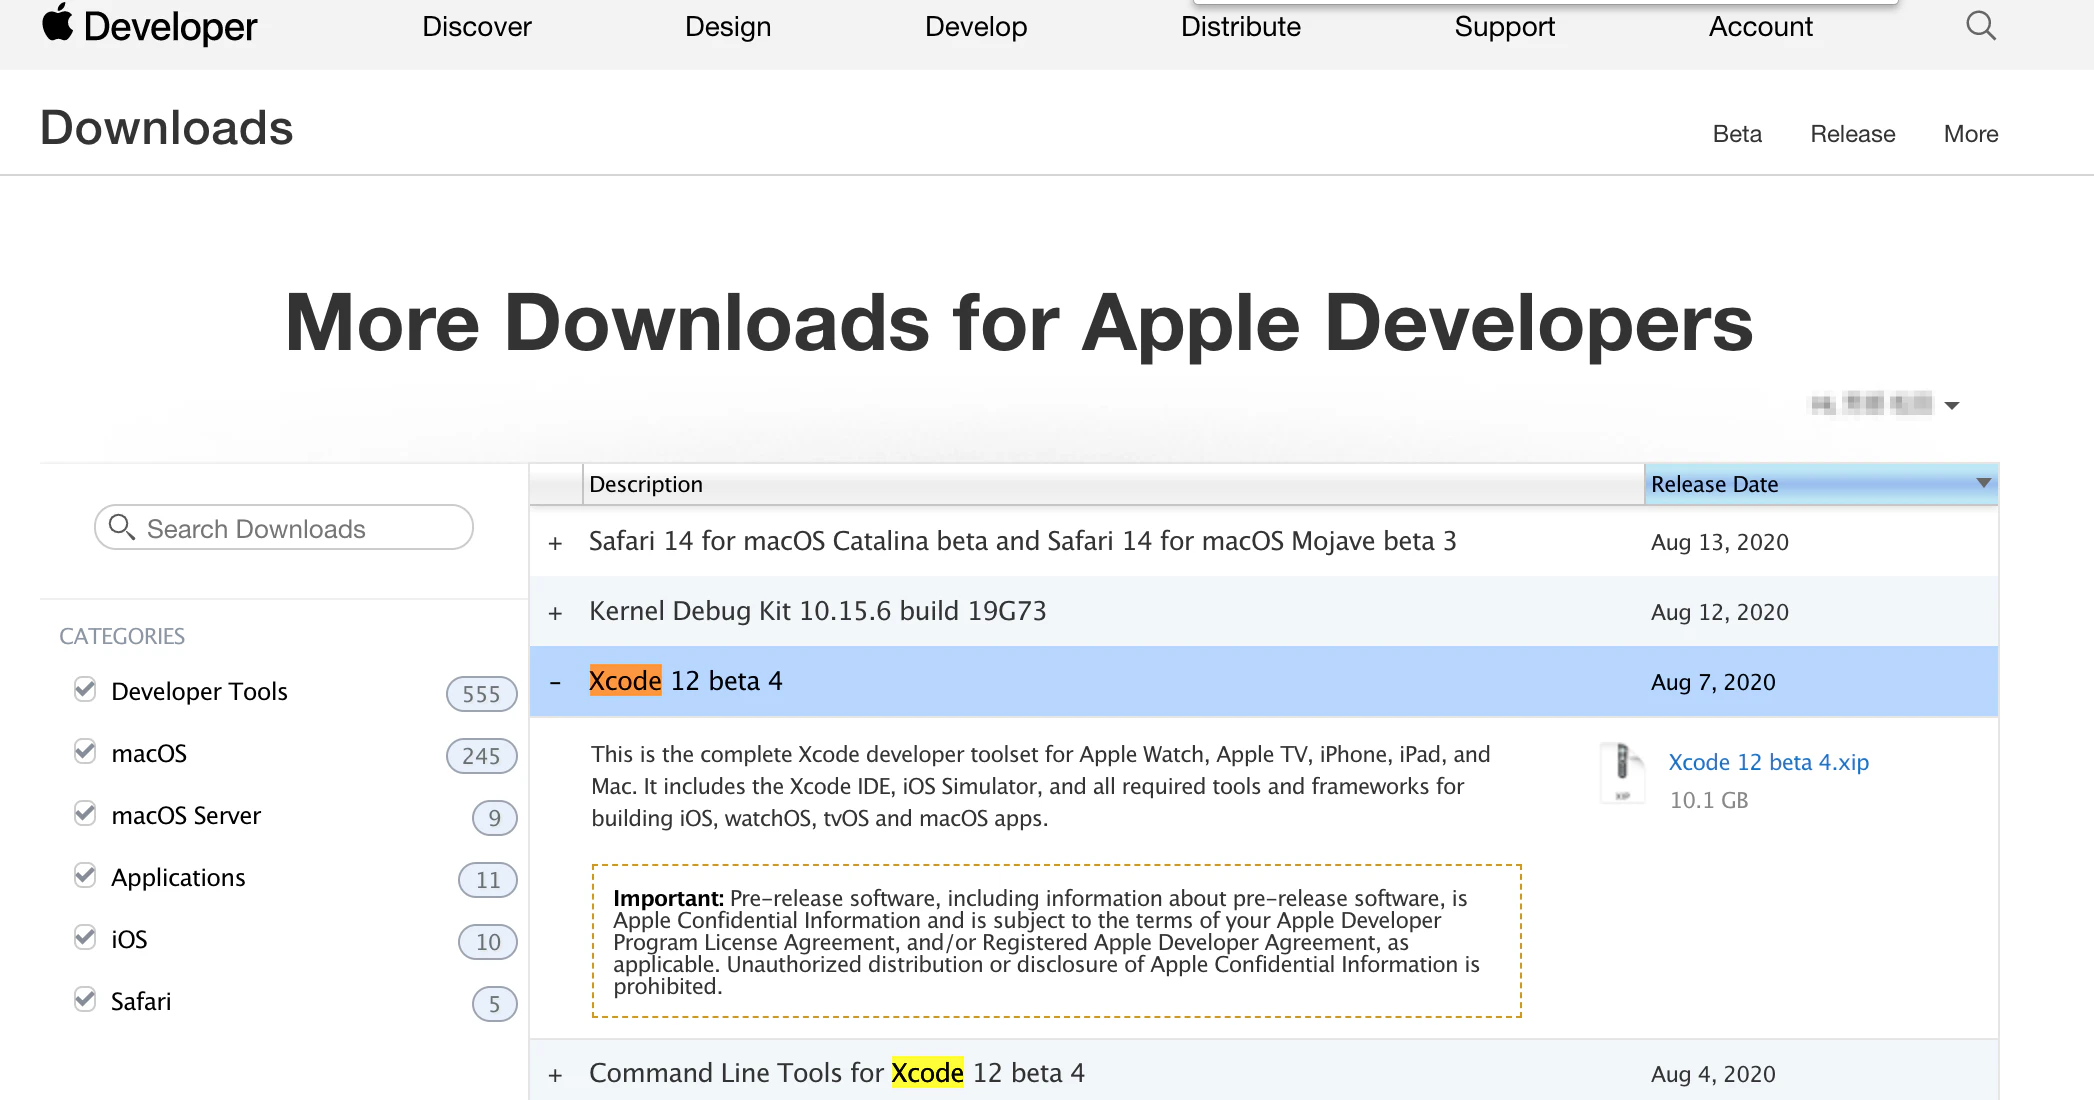Click the Aug 12, 2020 release date

(x=1720, y=612)
